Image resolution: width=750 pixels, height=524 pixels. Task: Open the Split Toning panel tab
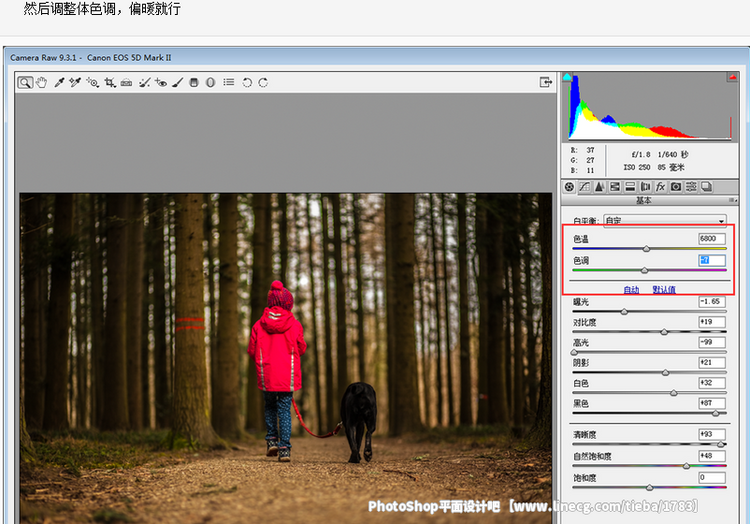(630, 186)
